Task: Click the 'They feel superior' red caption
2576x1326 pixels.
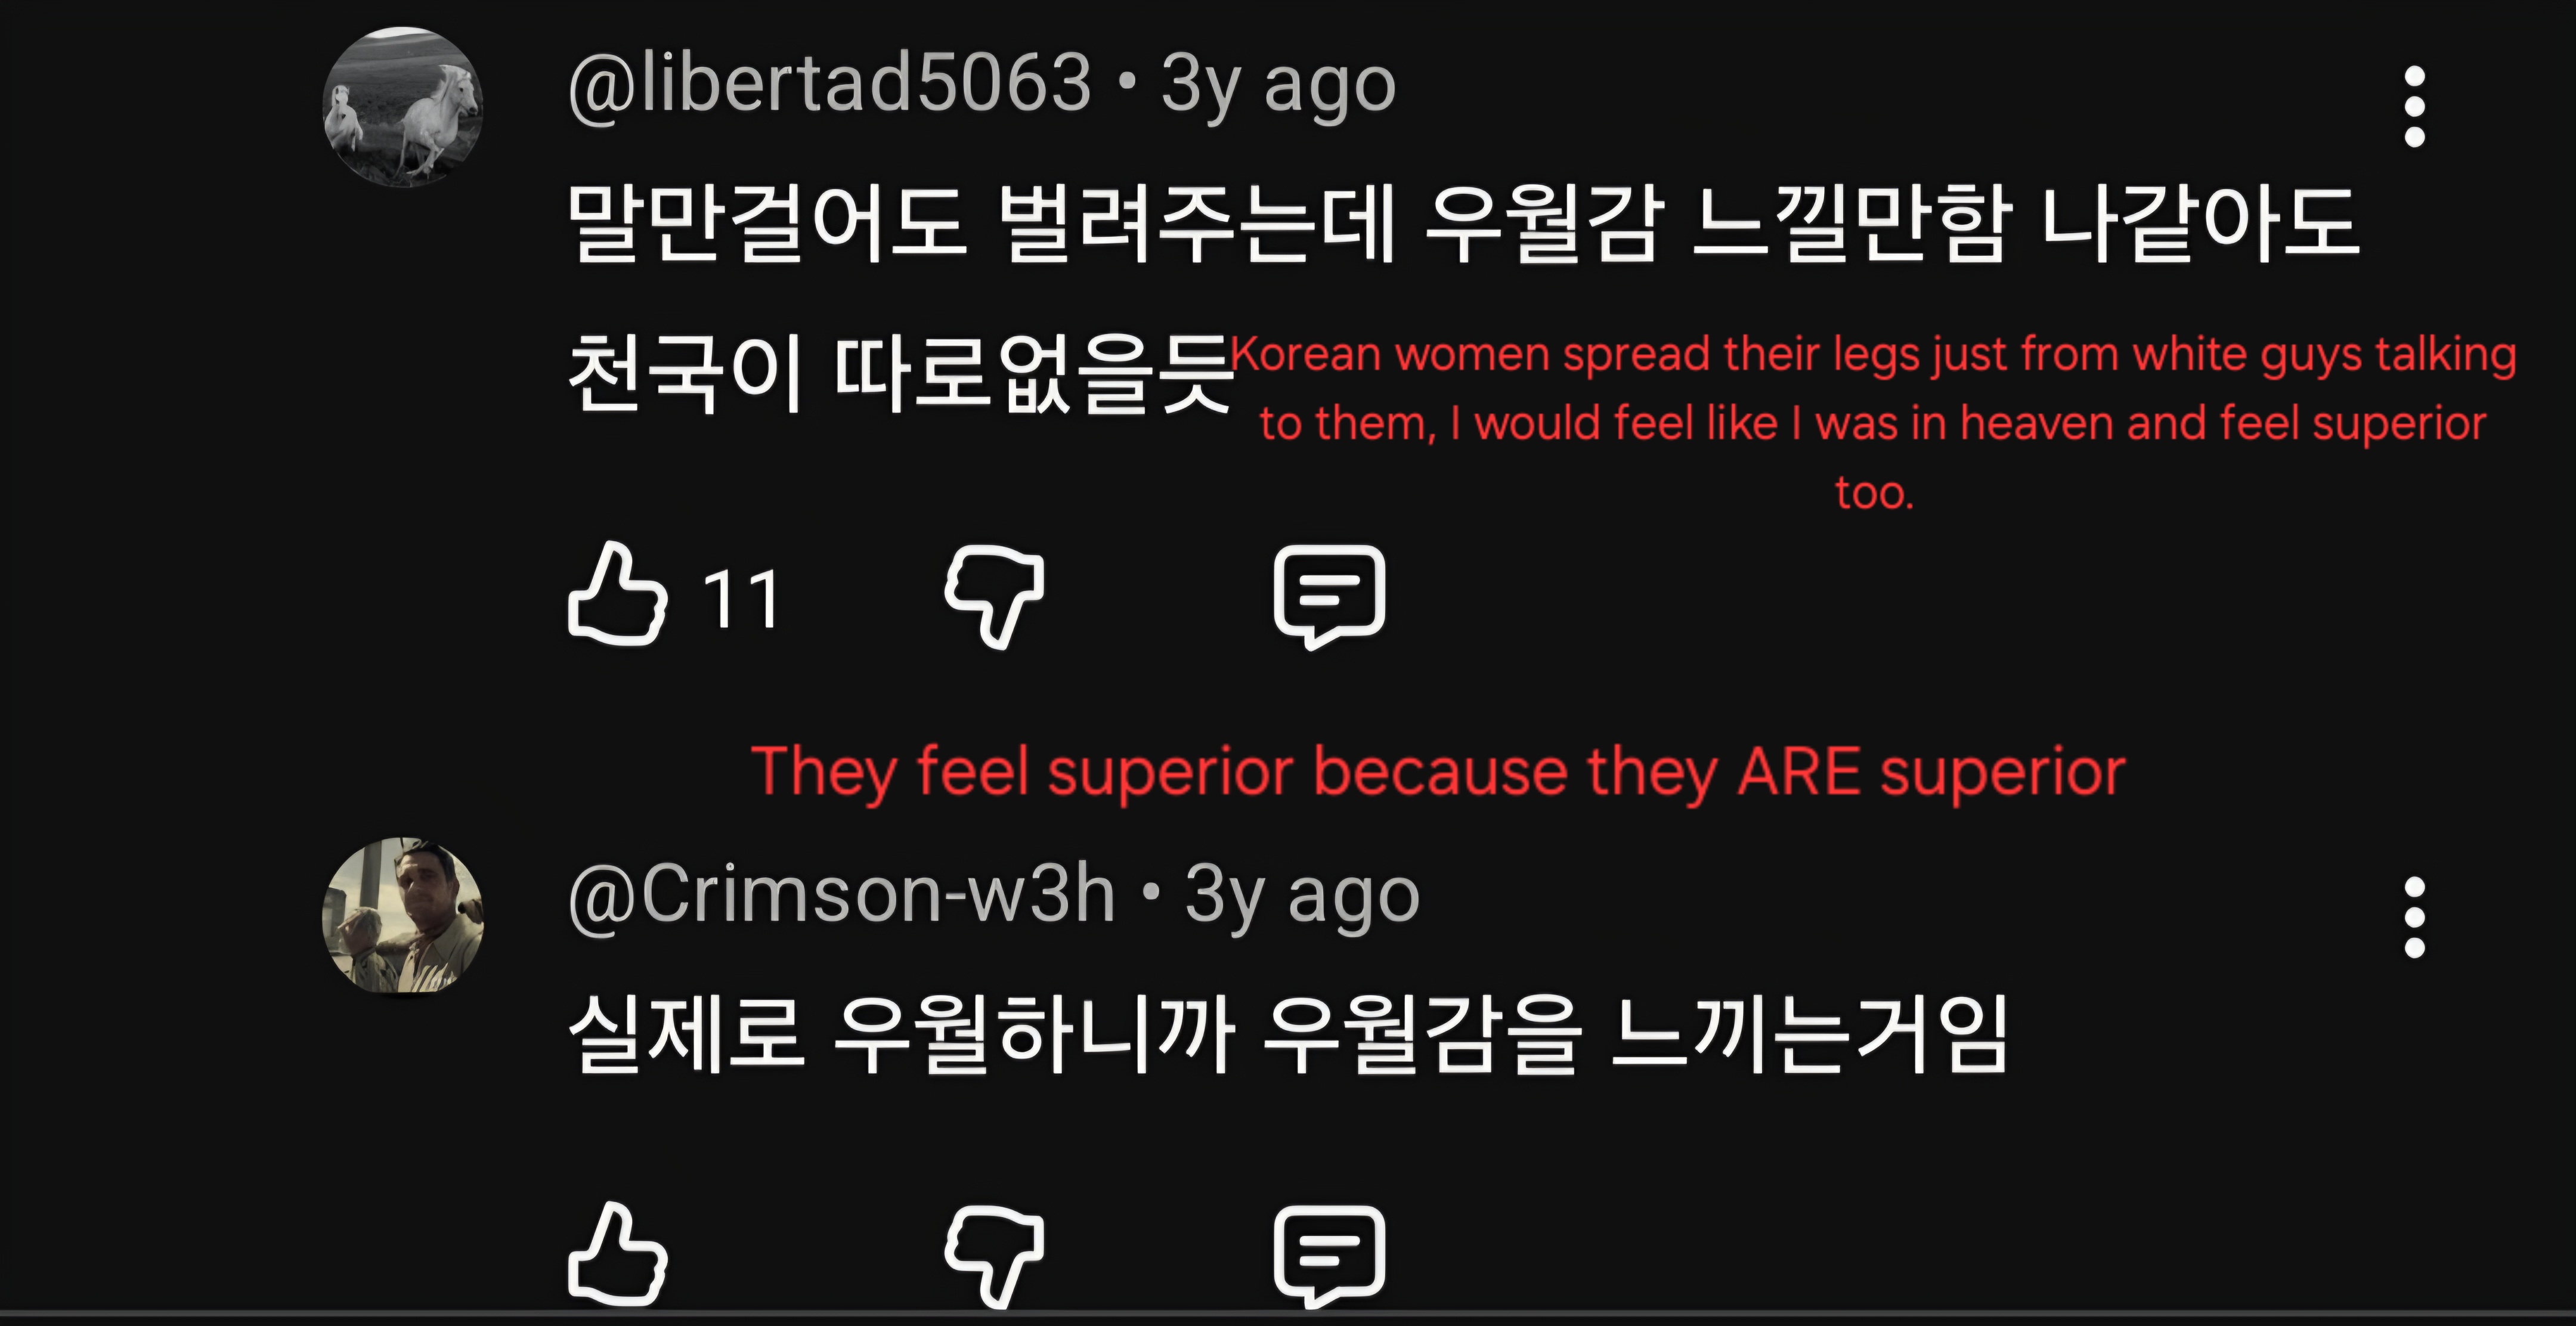Action: point(1438,772)
